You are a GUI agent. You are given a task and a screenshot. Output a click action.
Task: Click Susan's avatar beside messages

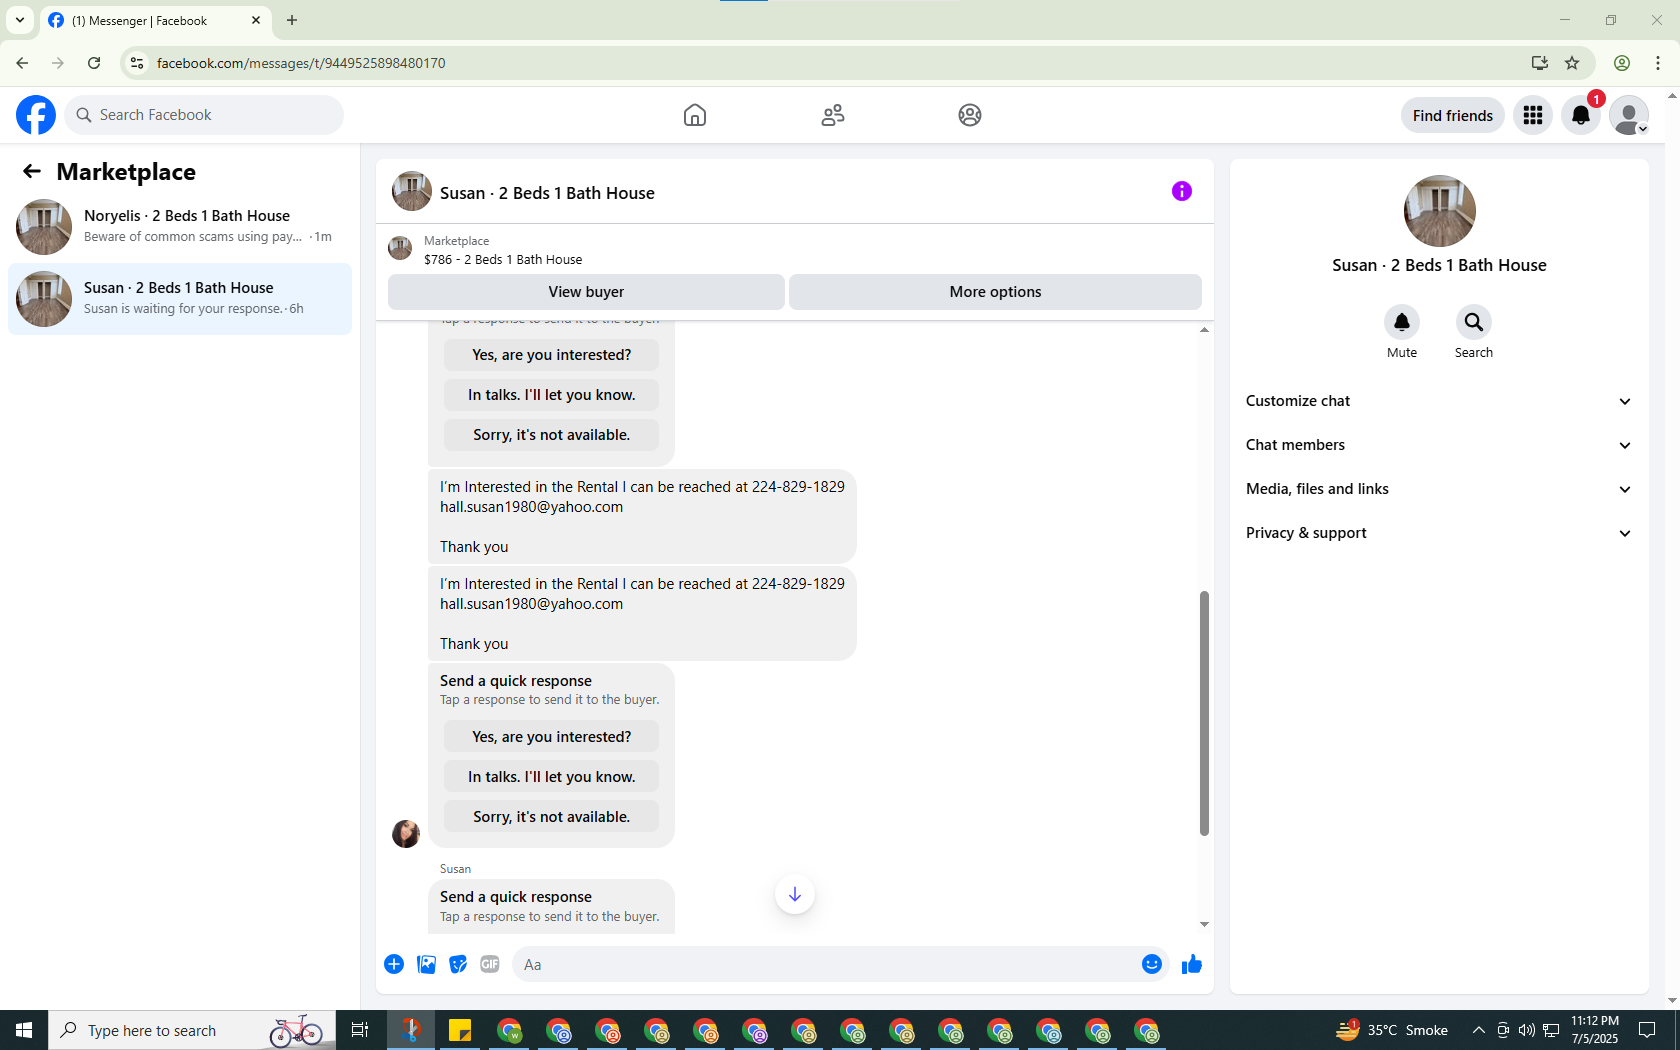406,834
